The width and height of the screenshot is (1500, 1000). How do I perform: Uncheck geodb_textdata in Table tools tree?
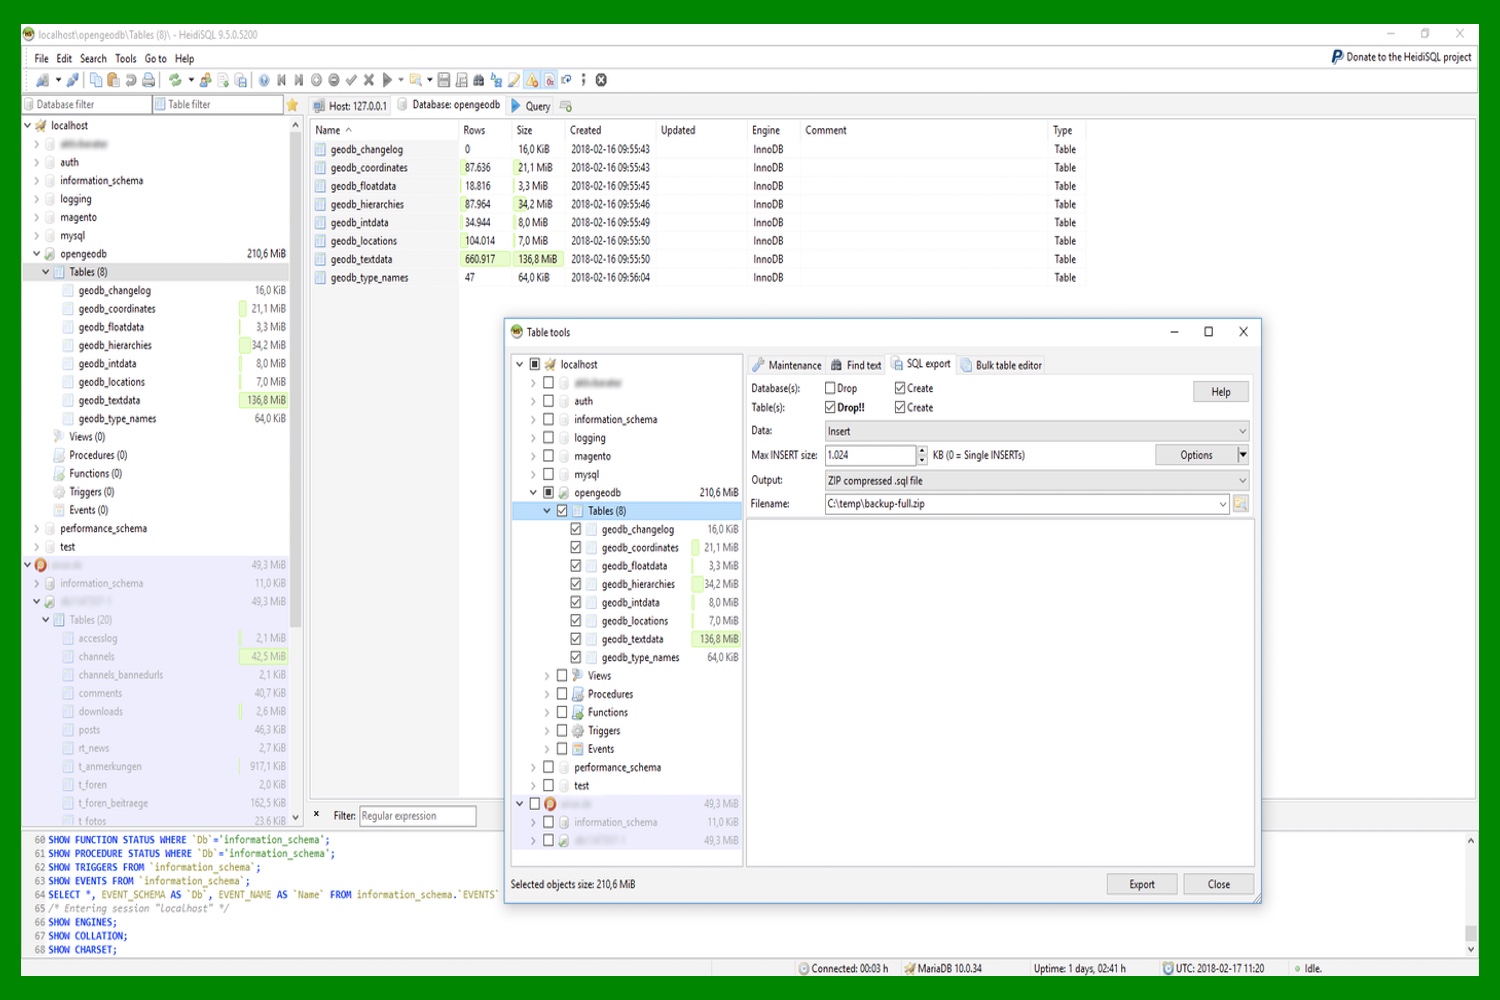tap(576, 639)
